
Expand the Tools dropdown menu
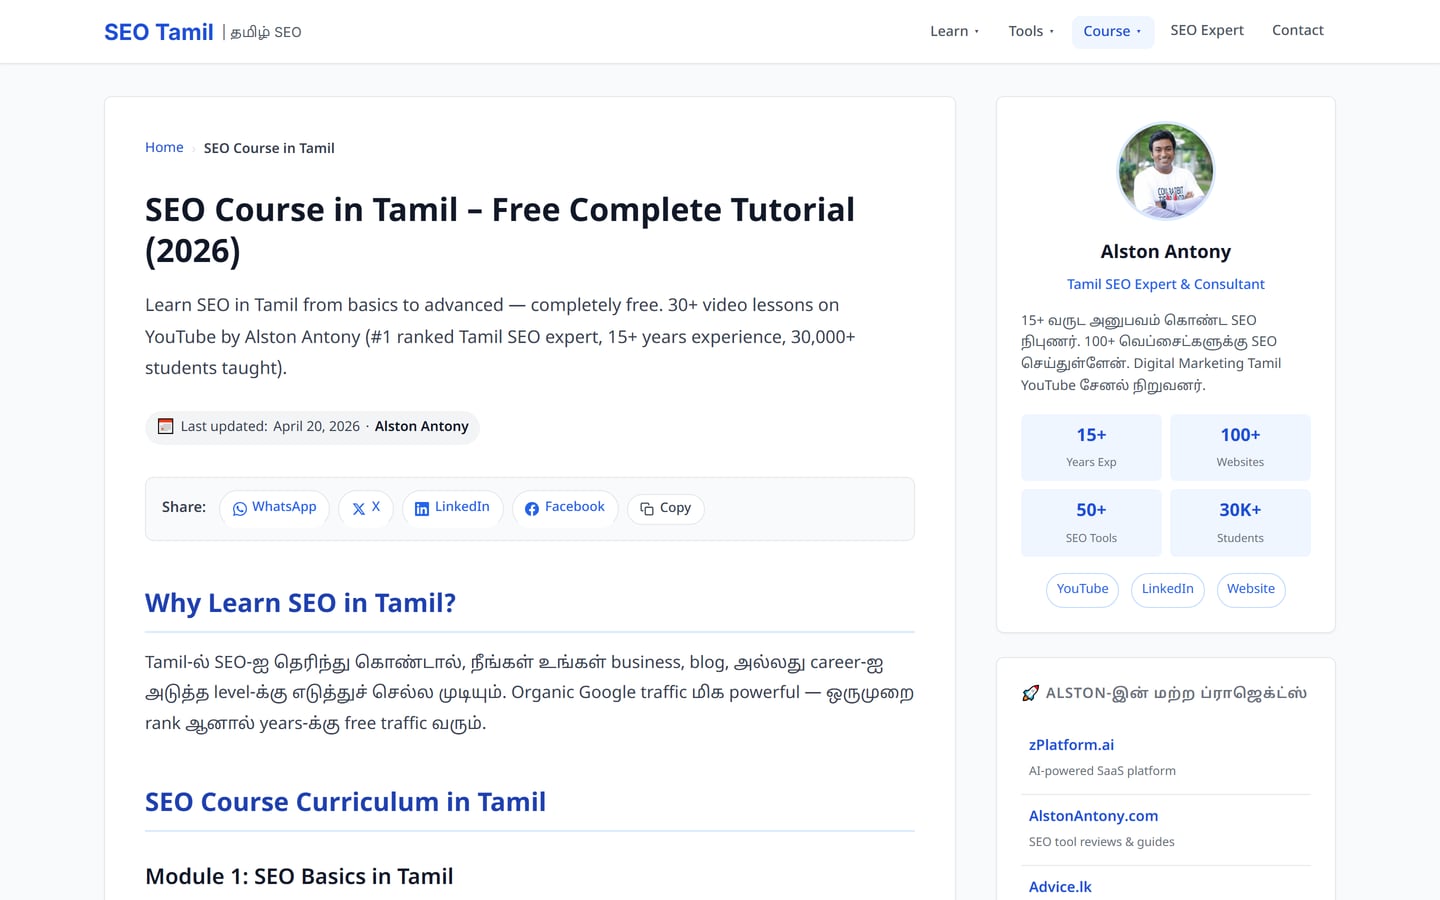coord(1031,31)
